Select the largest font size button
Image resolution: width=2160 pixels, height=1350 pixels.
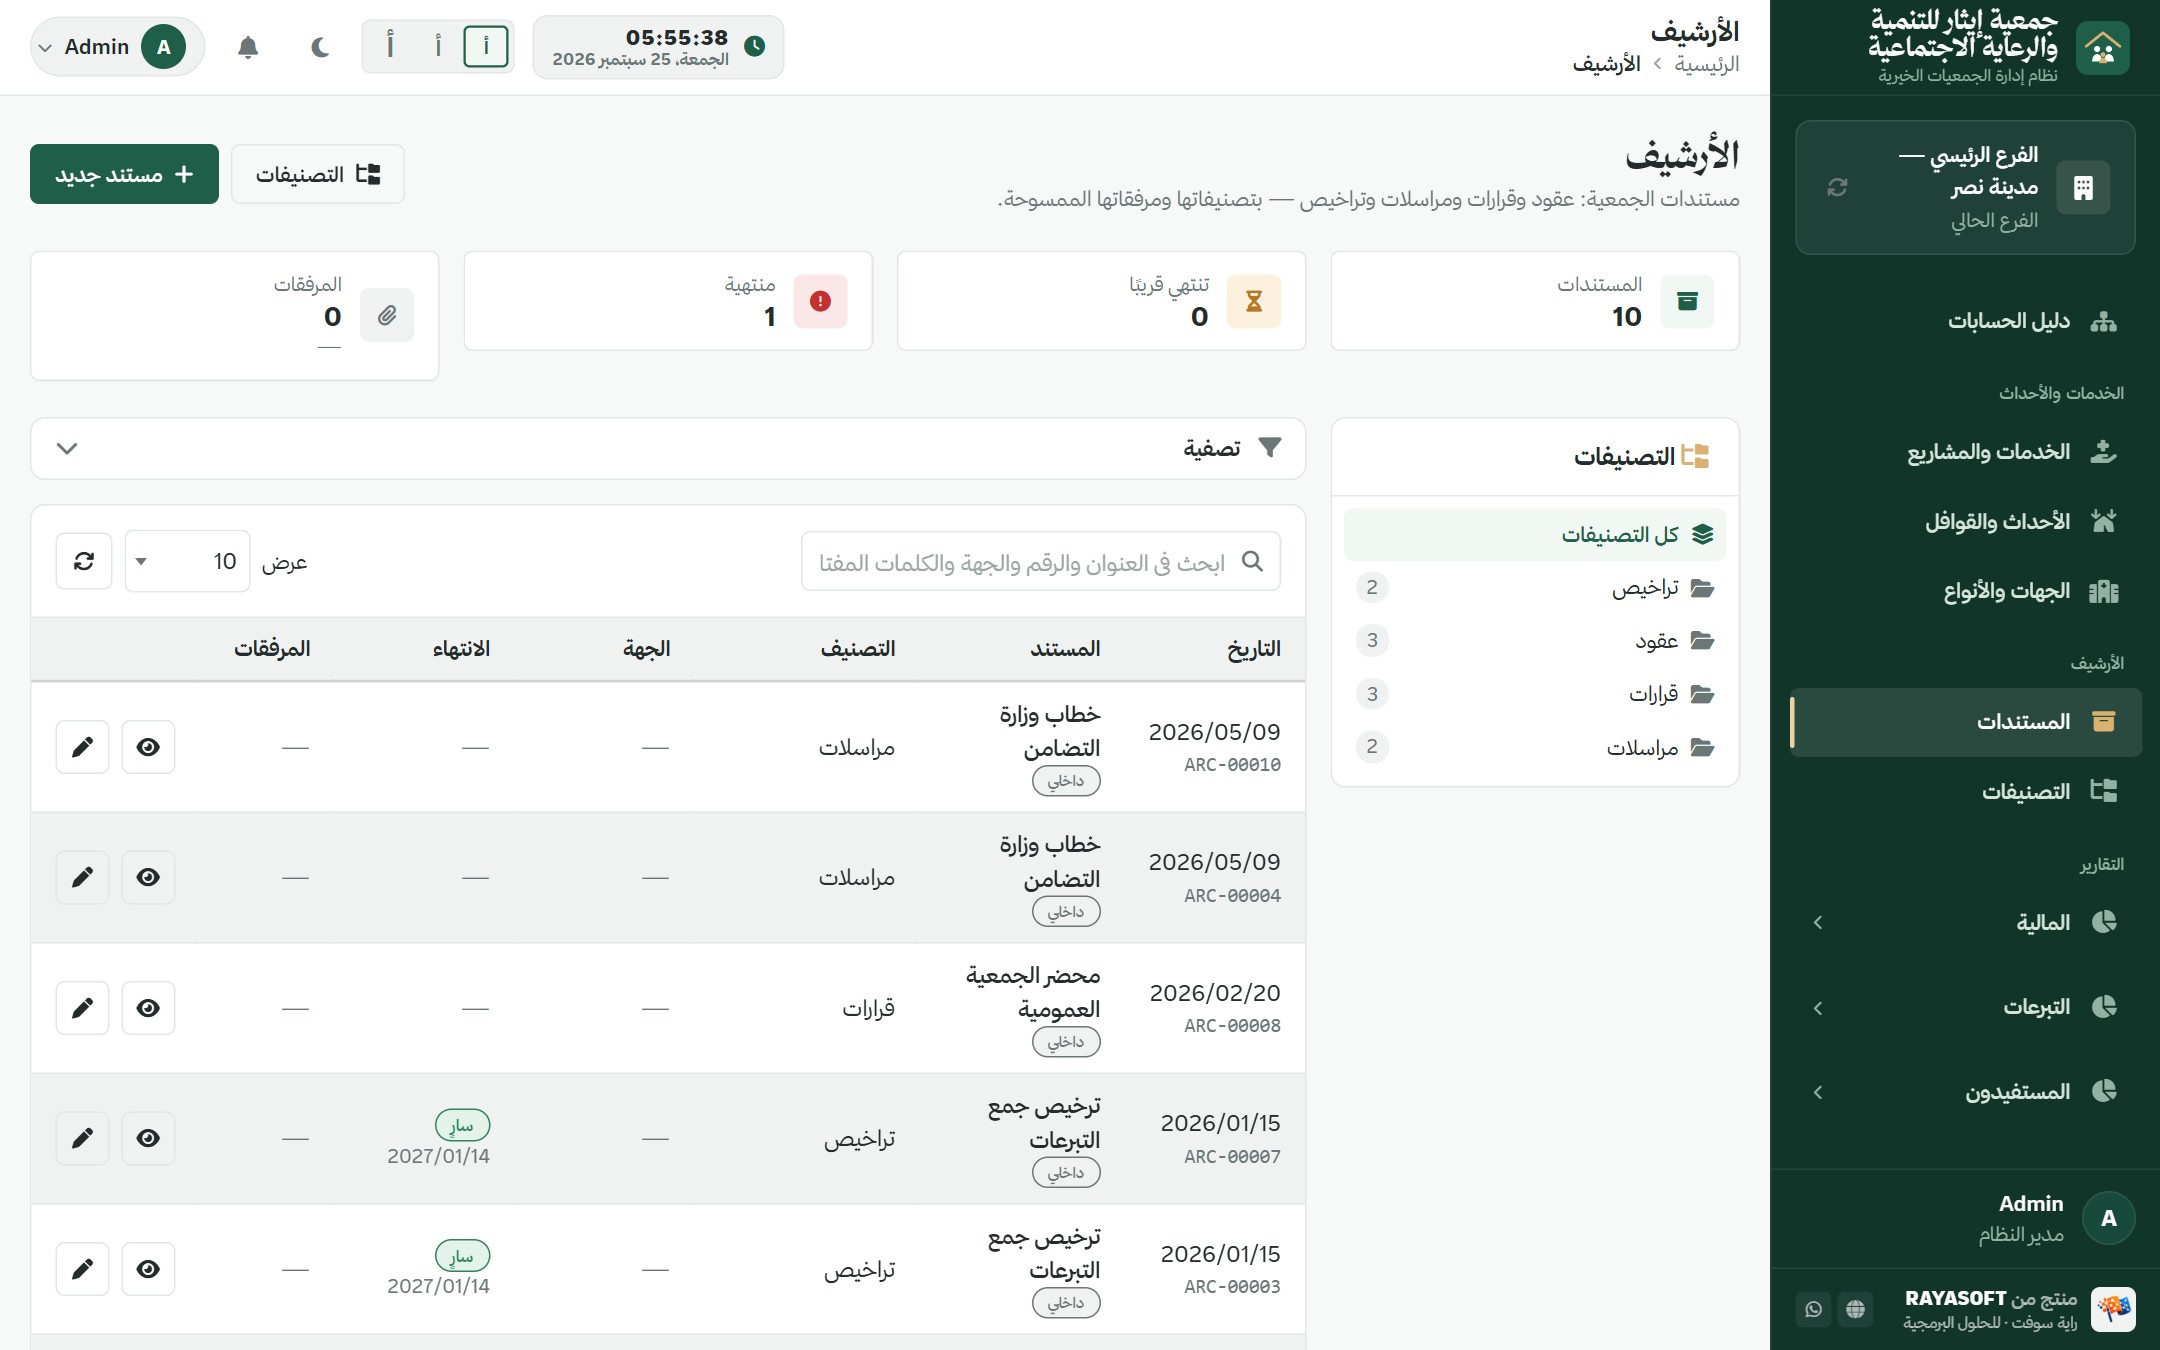[390, 46]
